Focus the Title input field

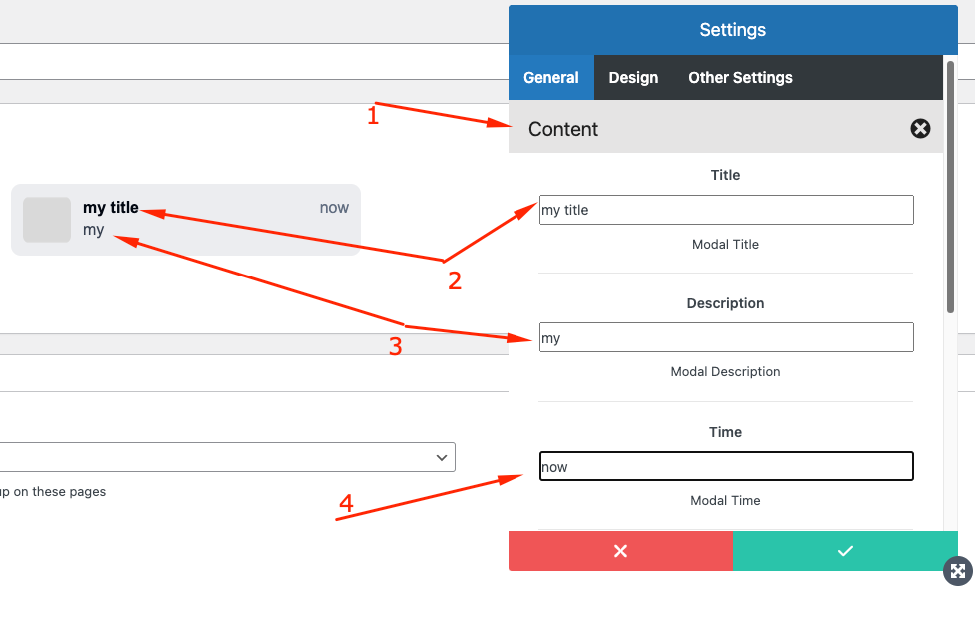(726, 210)
